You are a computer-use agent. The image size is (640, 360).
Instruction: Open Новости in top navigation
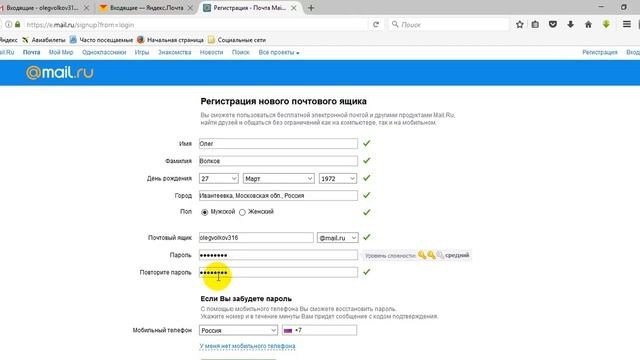tap(211, 52)
